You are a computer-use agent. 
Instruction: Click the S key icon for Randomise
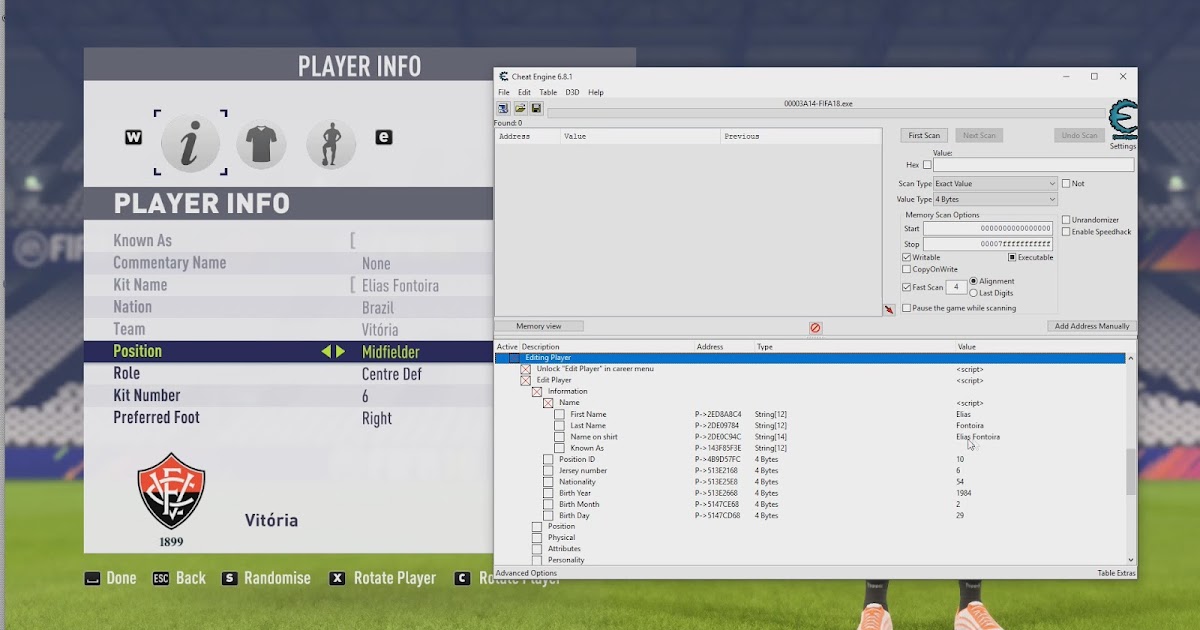[x=229, y=578]
